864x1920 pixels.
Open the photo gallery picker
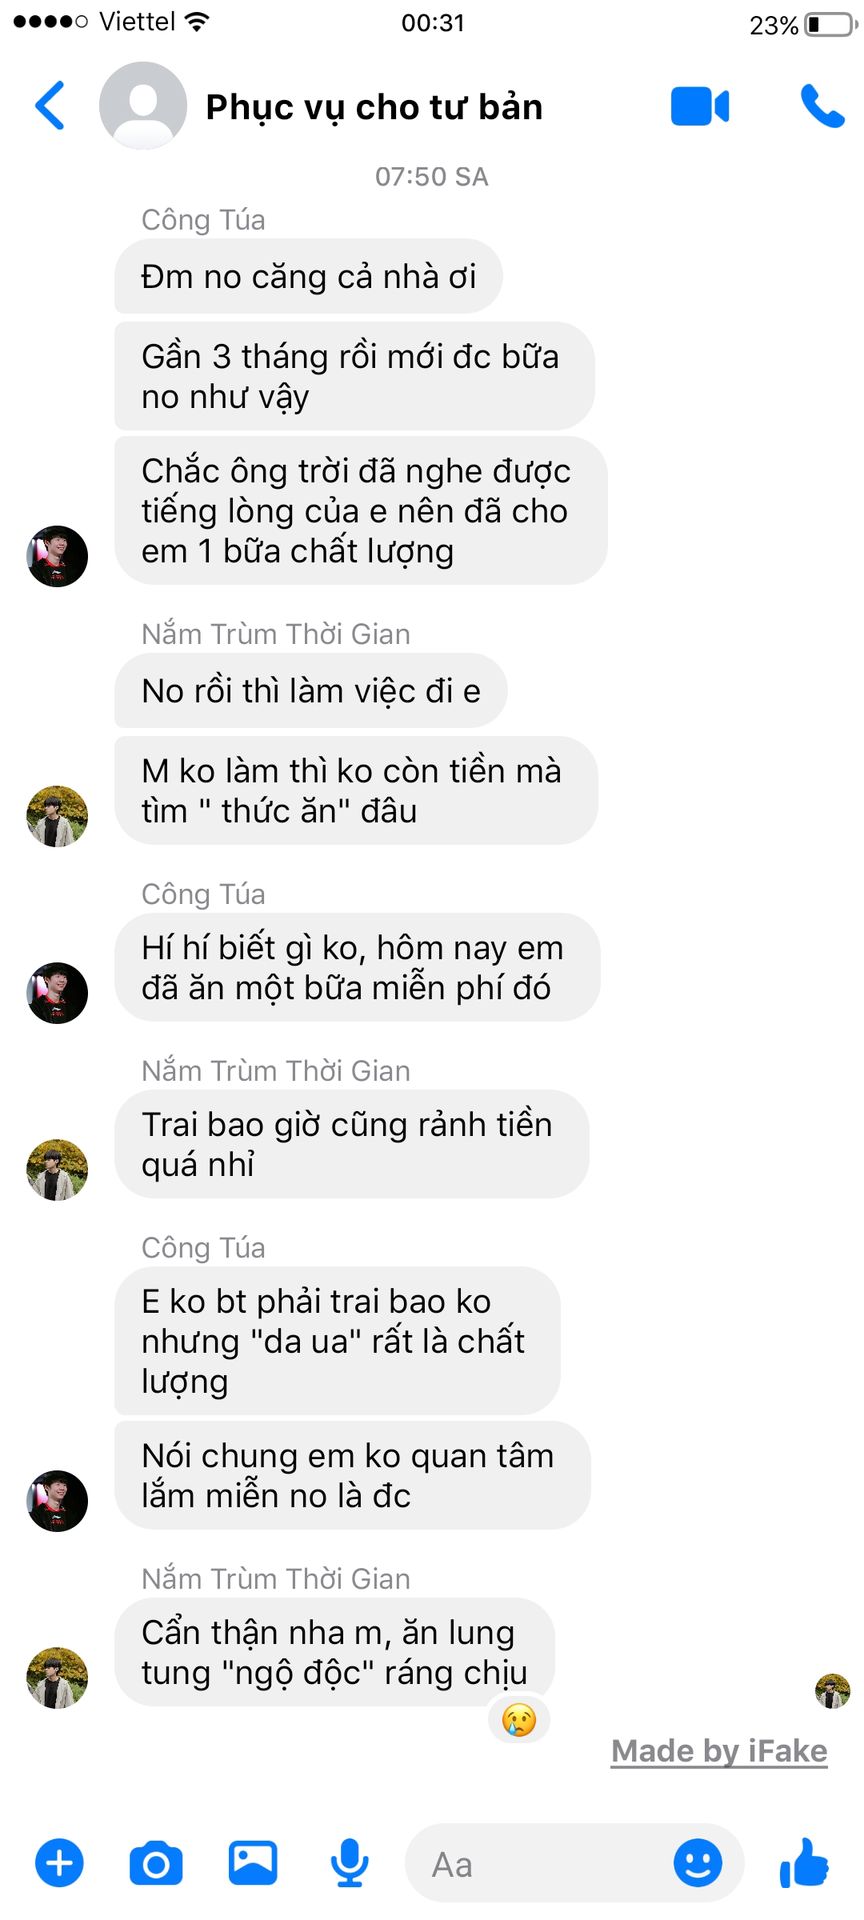click(253, 1863)
